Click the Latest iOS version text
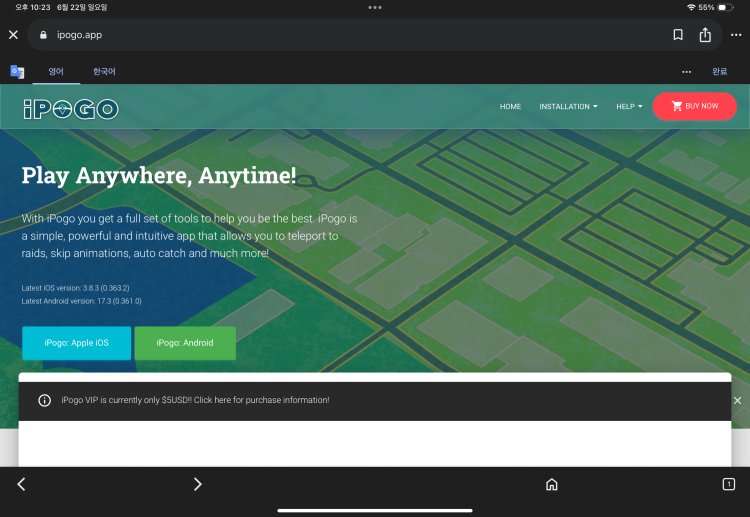The height and width of the screenshot is (517, 750). [x=75, y=288]
